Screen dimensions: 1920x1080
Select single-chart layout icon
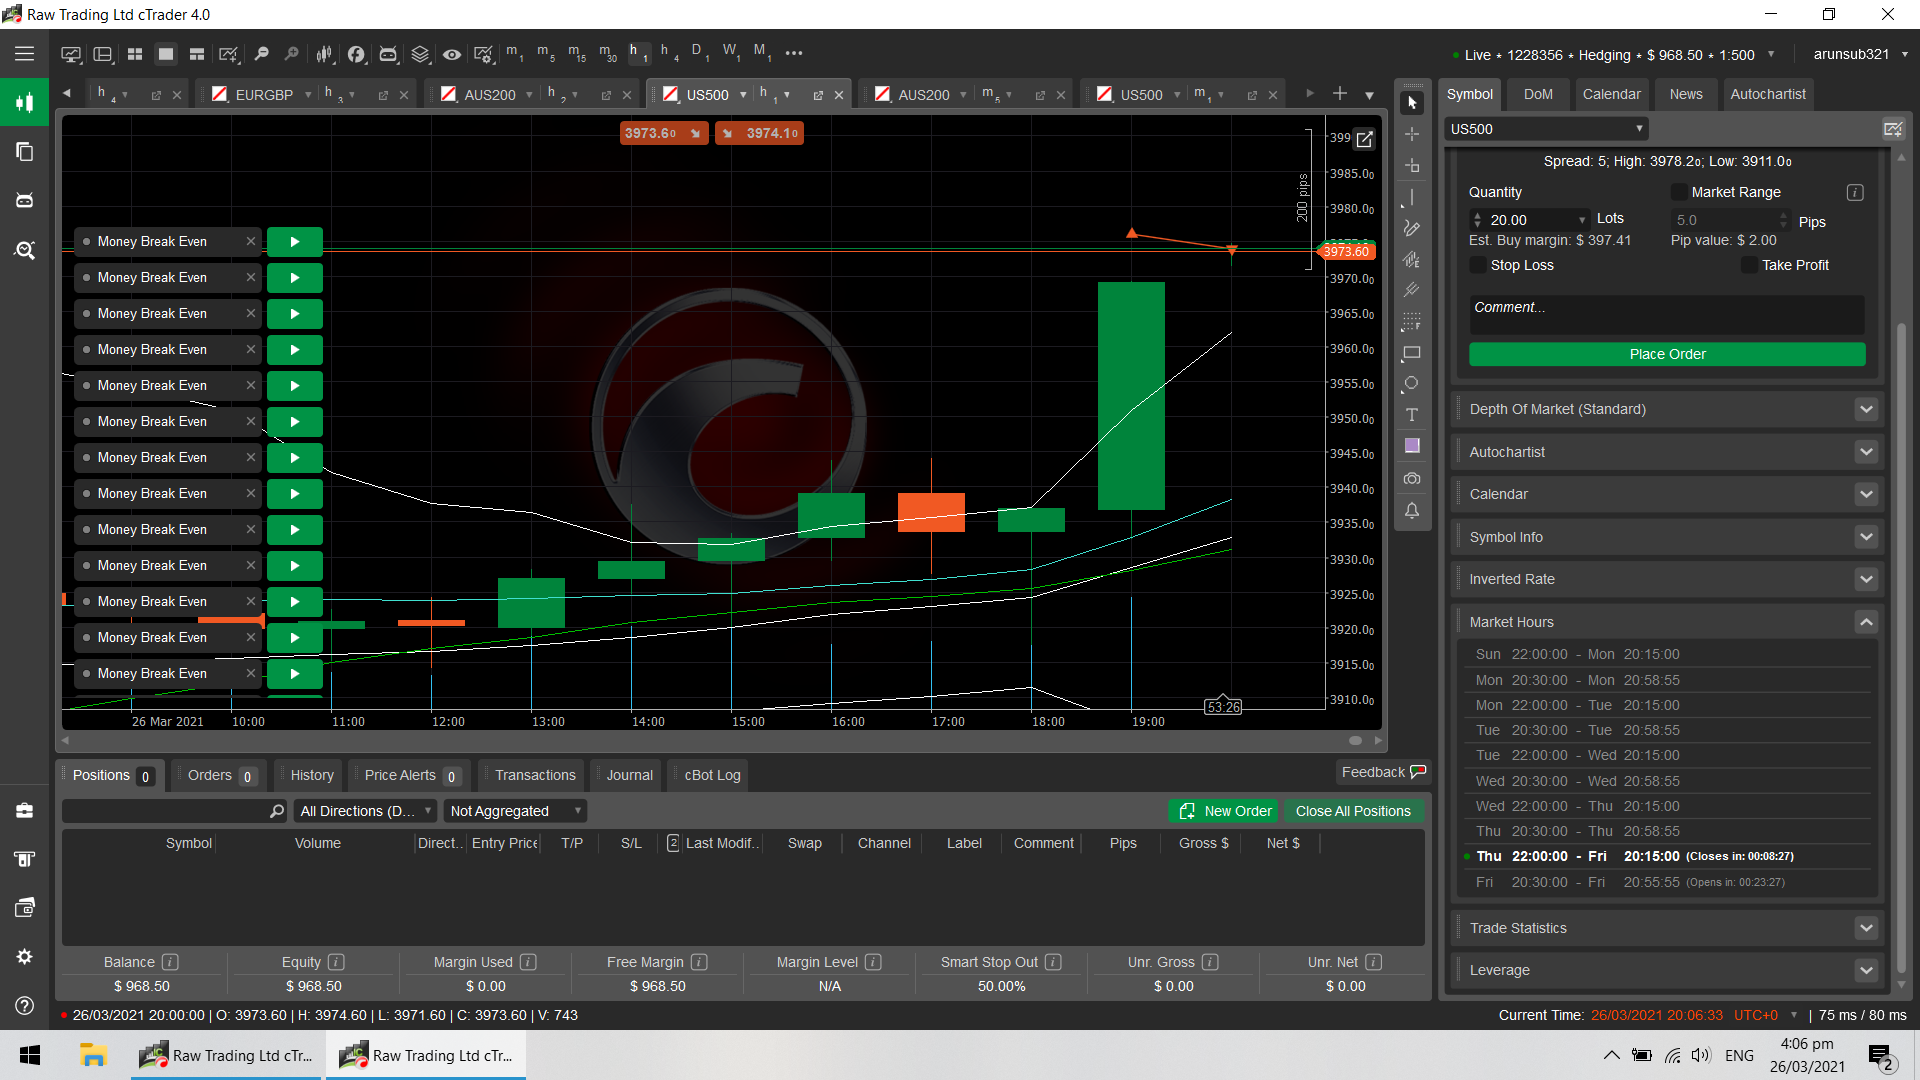click(x=166, y=54)
